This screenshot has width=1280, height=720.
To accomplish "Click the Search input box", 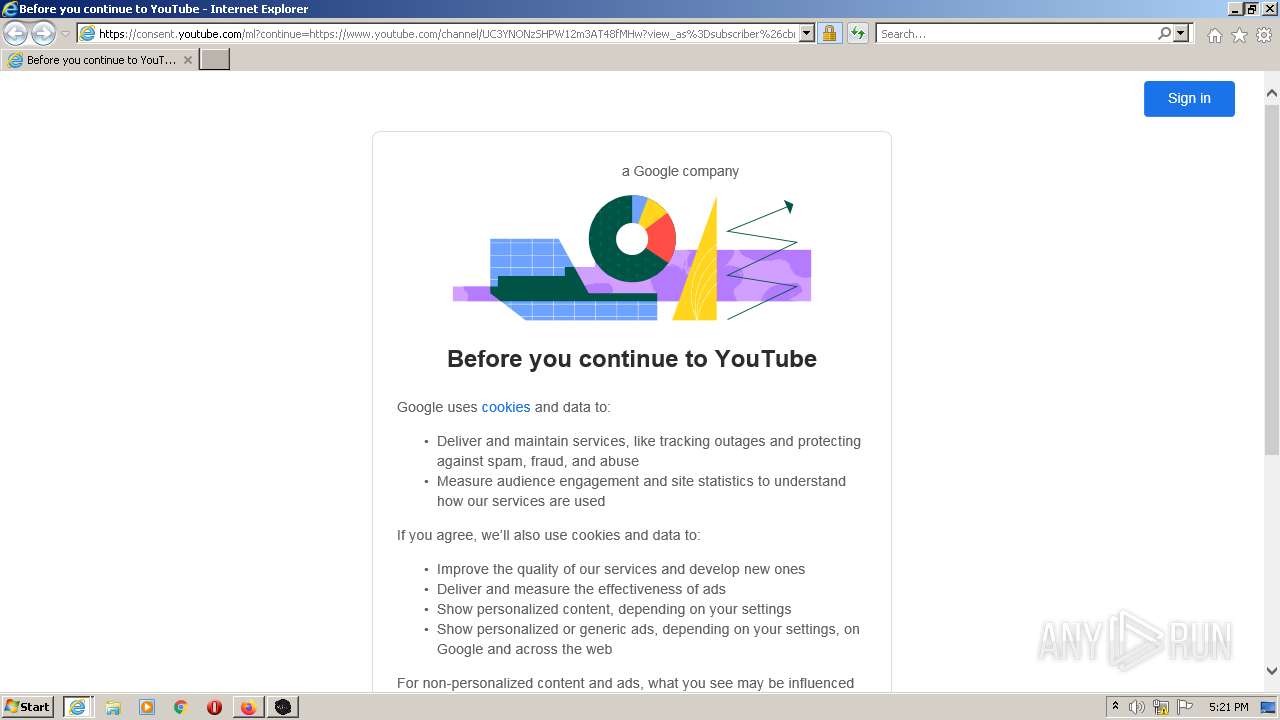I will click(1017, 34).
